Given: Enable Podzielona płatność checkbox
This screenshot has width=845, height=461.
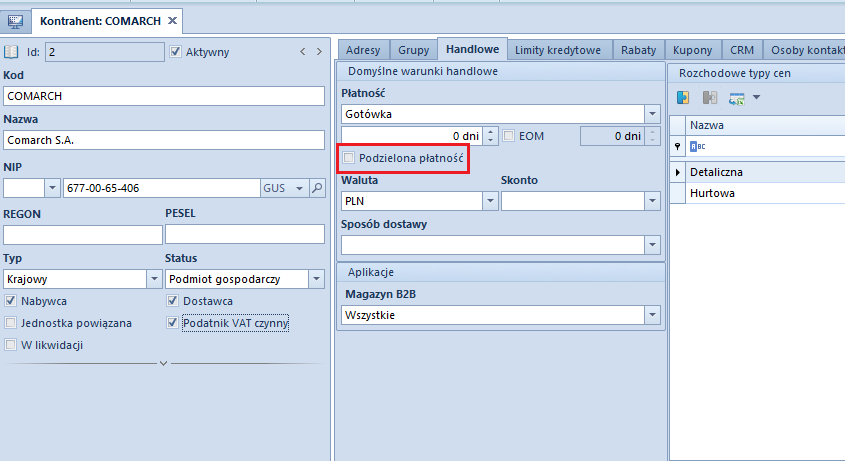Looking at the screenshot, I should pos(349,157).
